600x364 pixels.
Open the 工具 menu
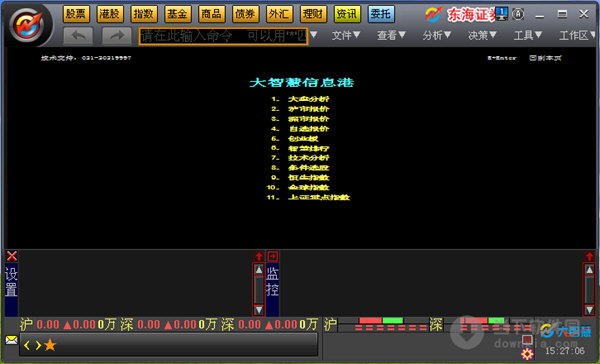528,36
